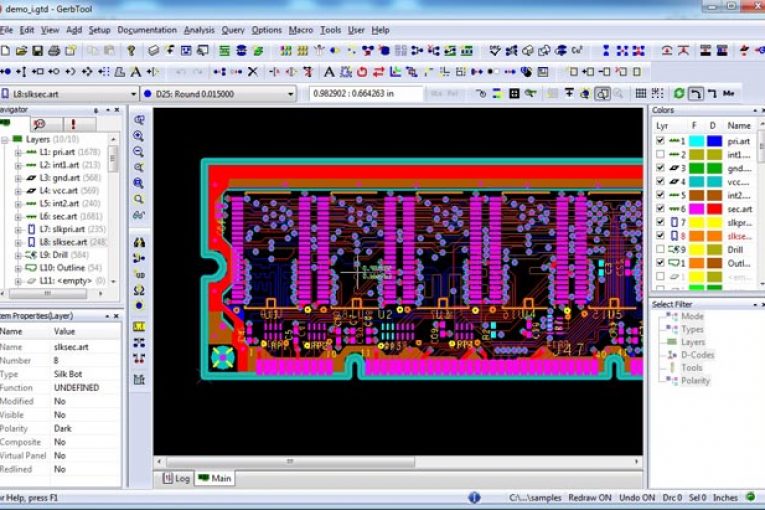
Task: Switch to the Main tab
Action: pos(215,478)
